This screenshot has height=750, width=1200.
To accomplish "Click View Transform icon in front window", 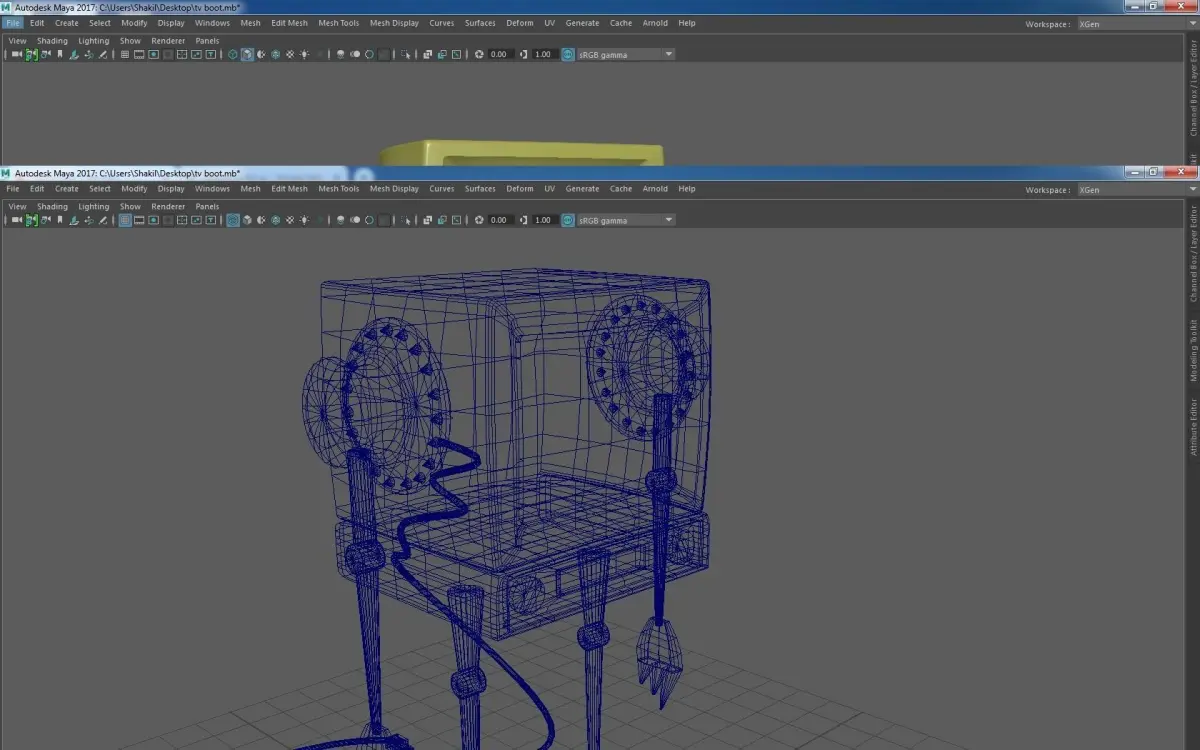I will coord(568,220).
